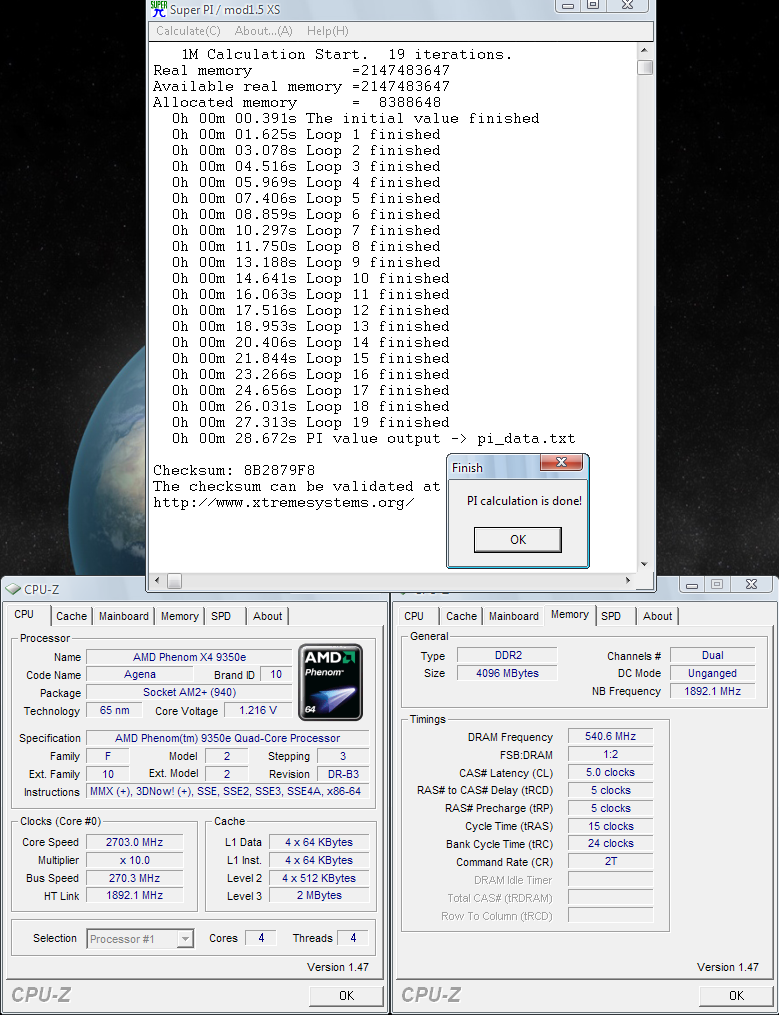779x1015 pixels.
Task: Click the AMD Phenom processor logo
Action: 330,682
